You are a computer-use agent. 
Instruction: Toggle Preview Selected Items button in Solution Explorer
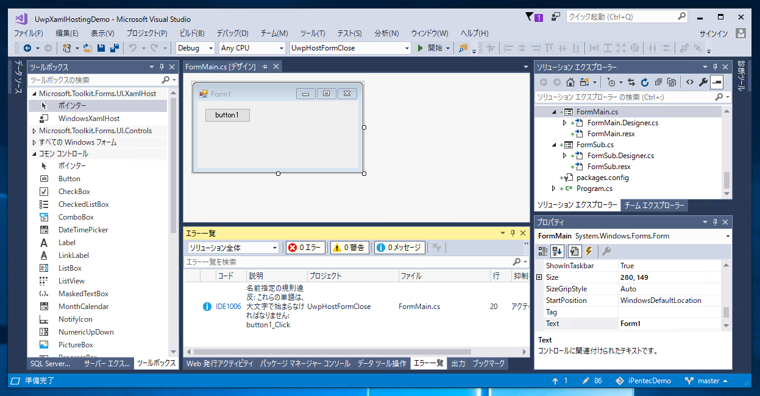pyautogui.click(x=717, y=82)
